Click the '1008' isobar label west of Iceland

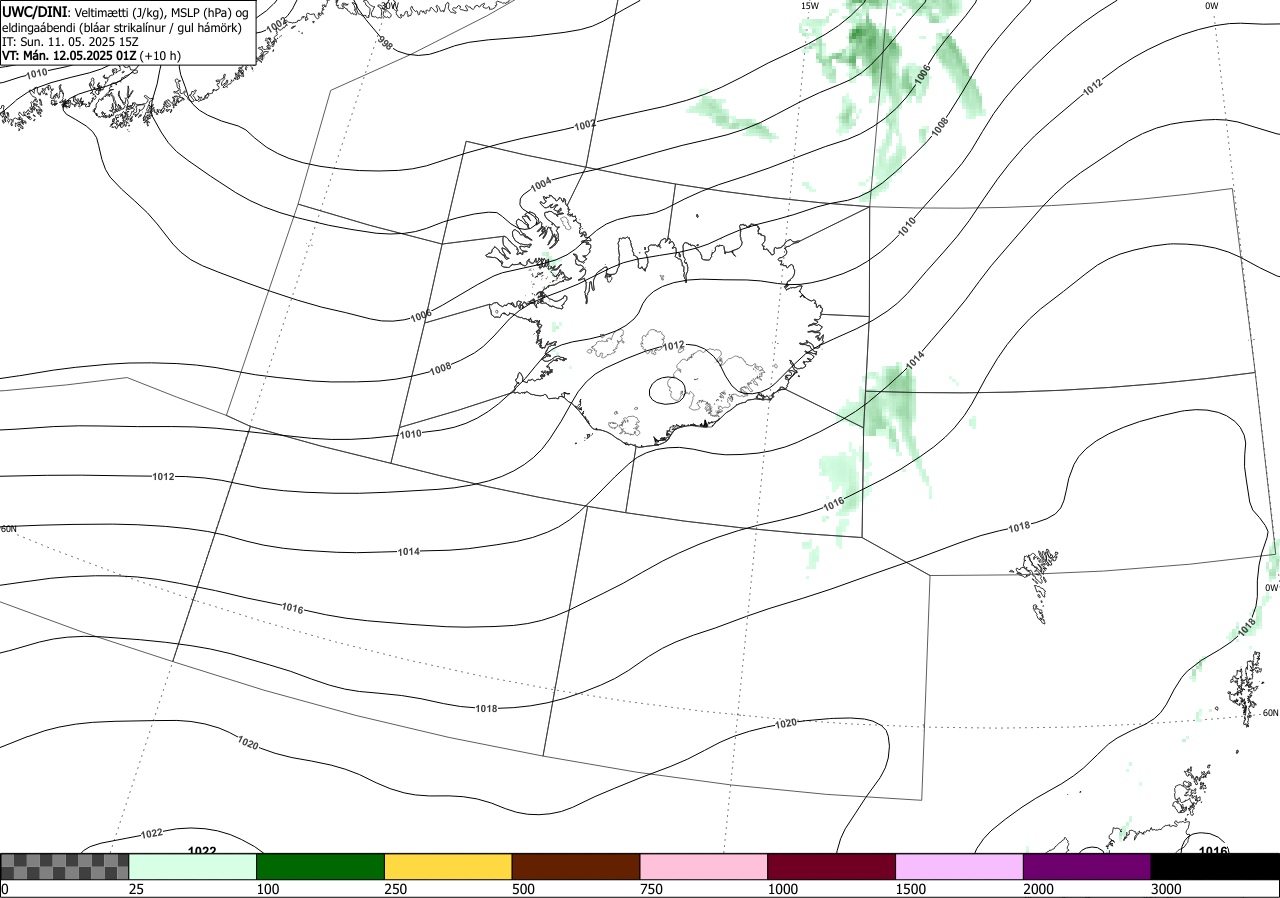[x=440, y=369]
